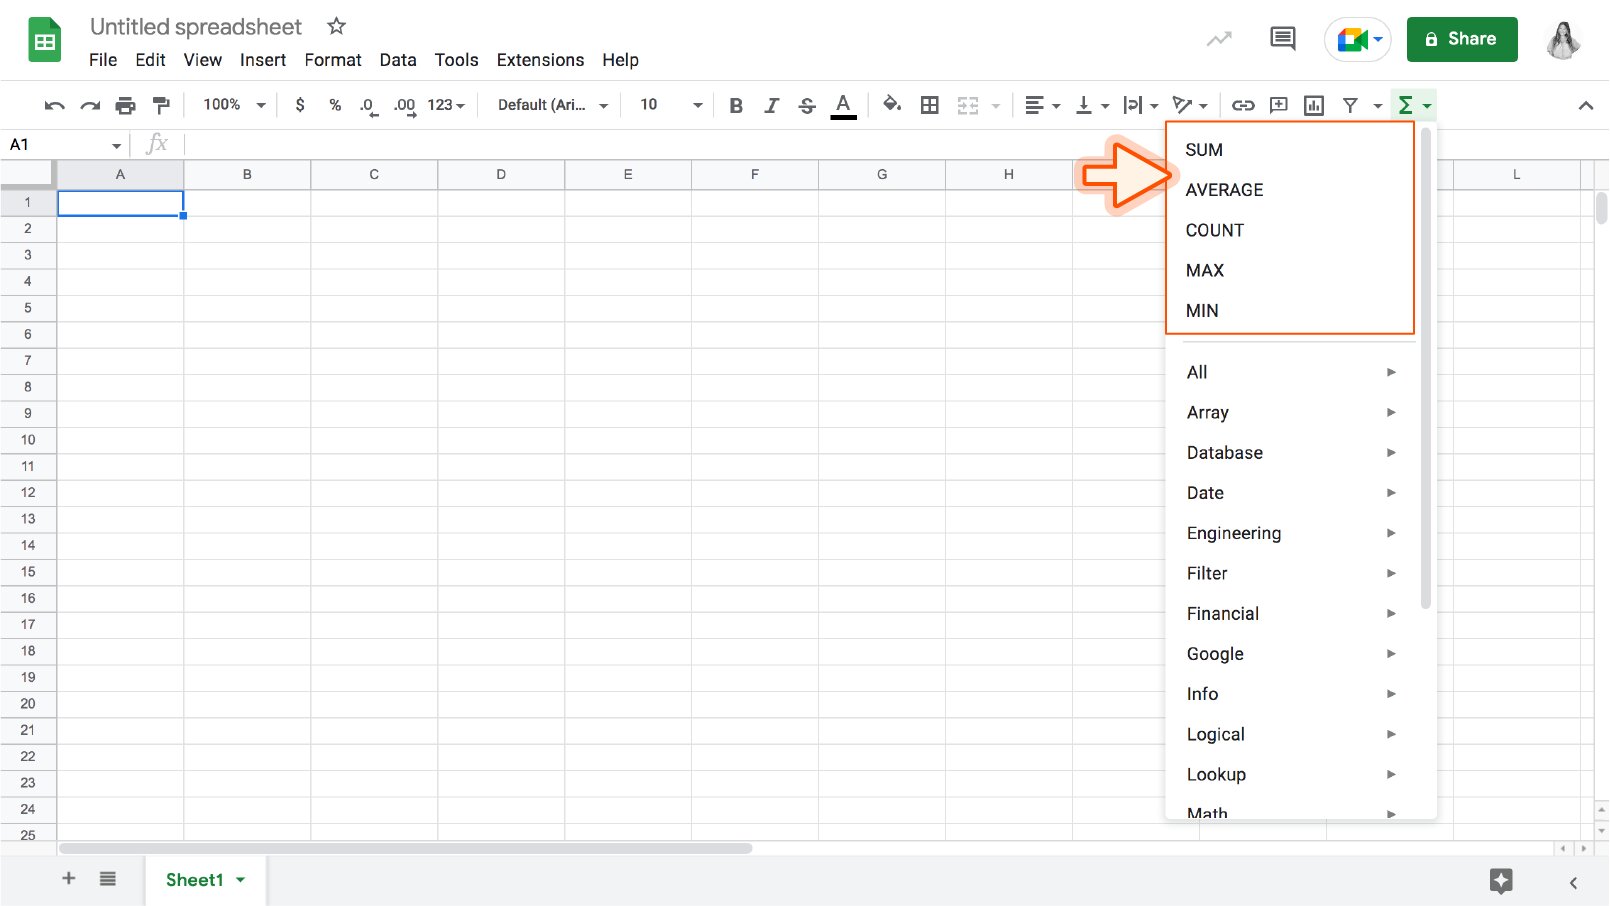The image size is (1610, 906).
Task: Click the insert chart icon
Action: pyautogui.click(x=1314, y=105)
